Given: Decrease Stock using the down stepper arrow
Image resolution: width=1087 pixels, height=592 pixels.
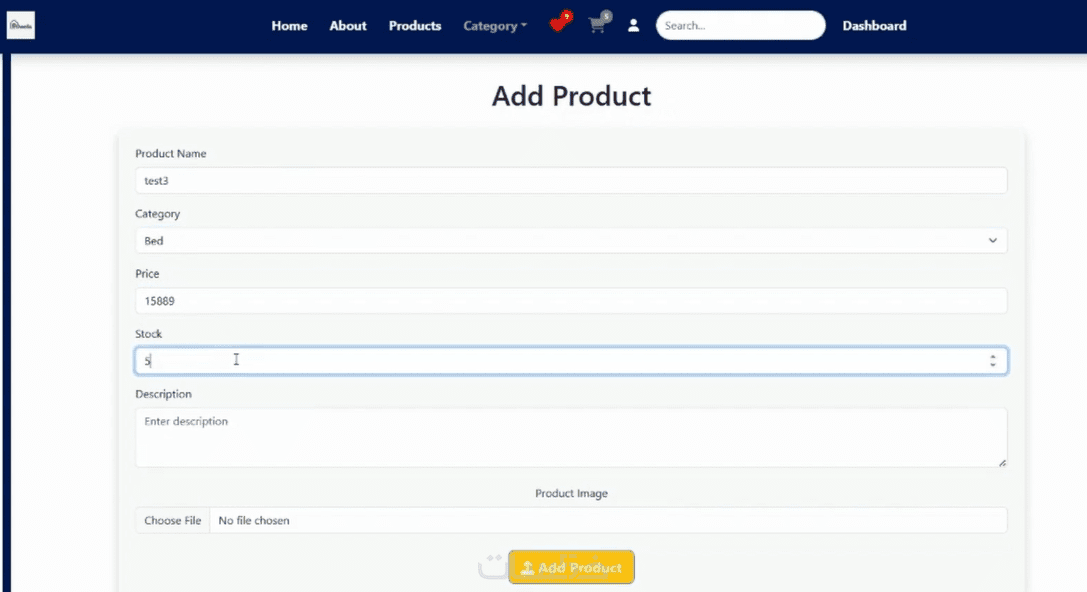Looking at the screenshot, I should coord(993,366).
